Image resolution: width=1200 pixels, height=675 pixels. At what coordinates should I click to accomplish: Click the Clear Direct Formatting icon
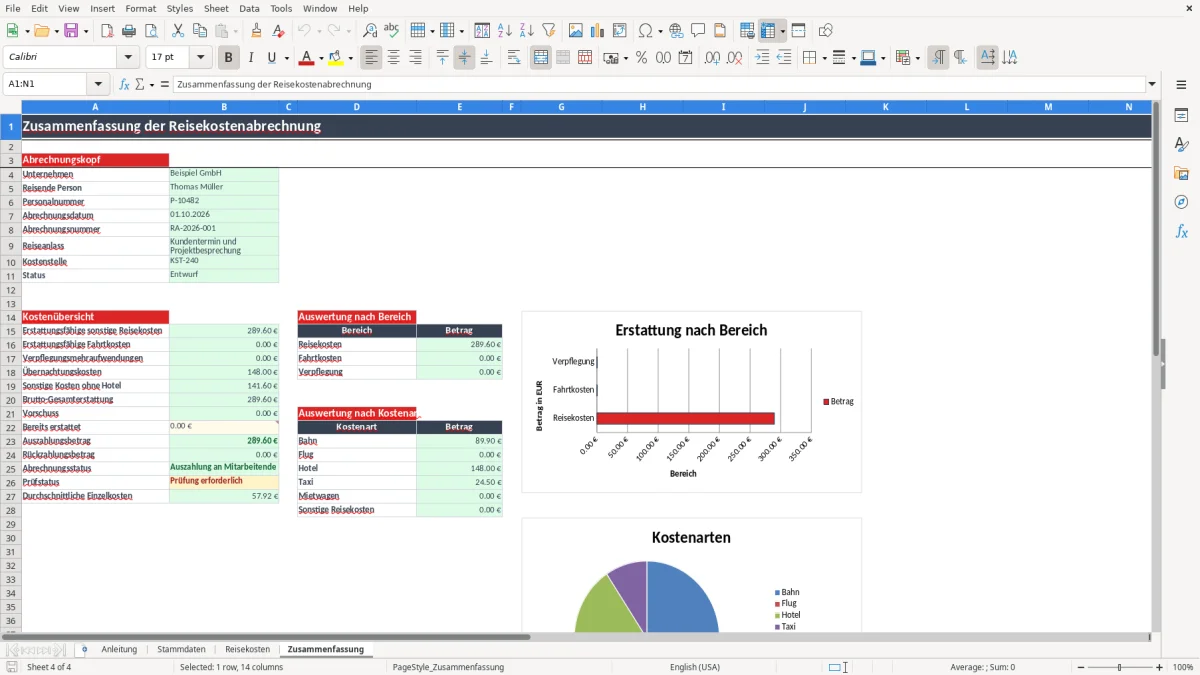[279, 31]
